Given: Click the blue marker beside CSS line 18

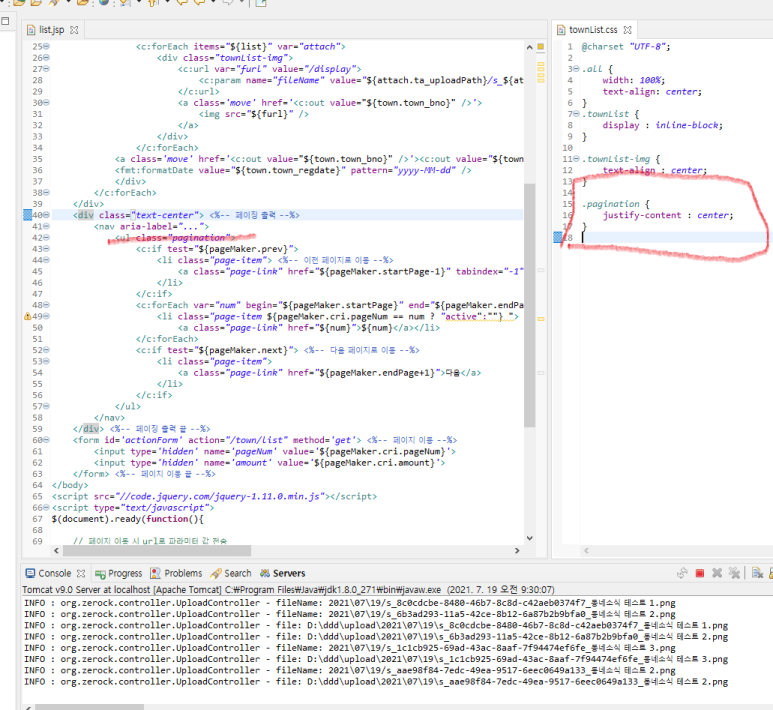Looking at the screenshot, I should (558, 238).
